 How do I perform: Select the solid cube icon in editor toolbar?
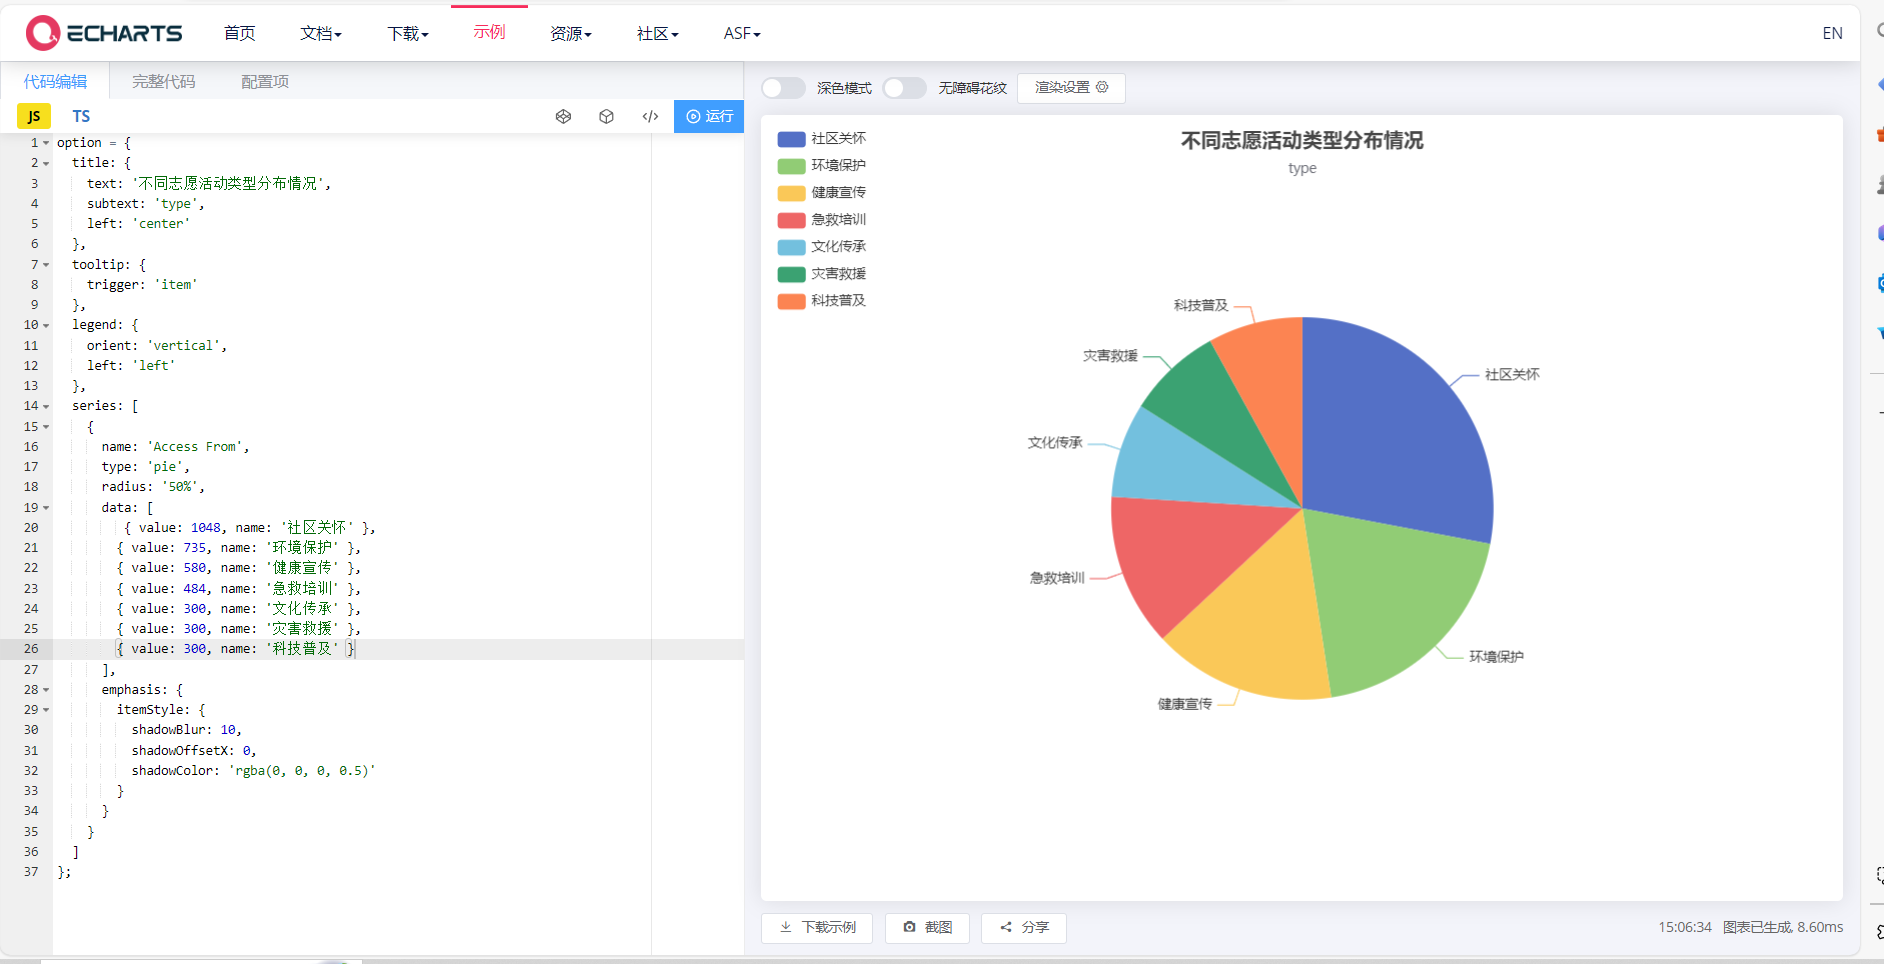(x=606, y=116)
